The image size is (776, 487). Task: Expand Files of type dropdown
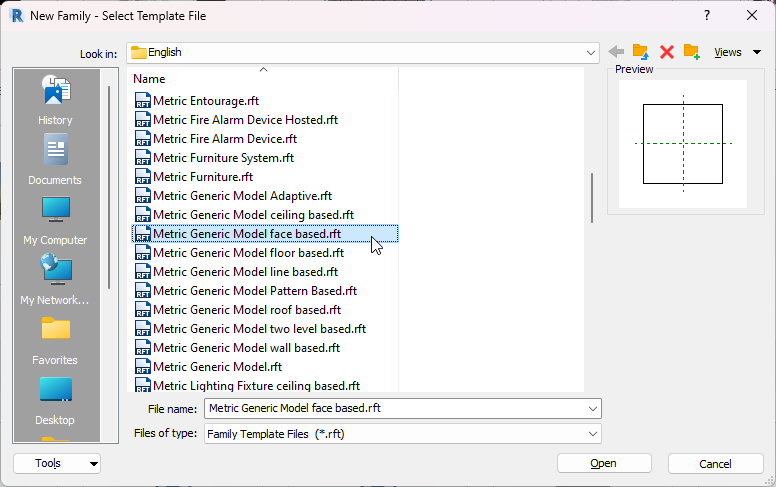pyautogui.click(x=592, y=434)
